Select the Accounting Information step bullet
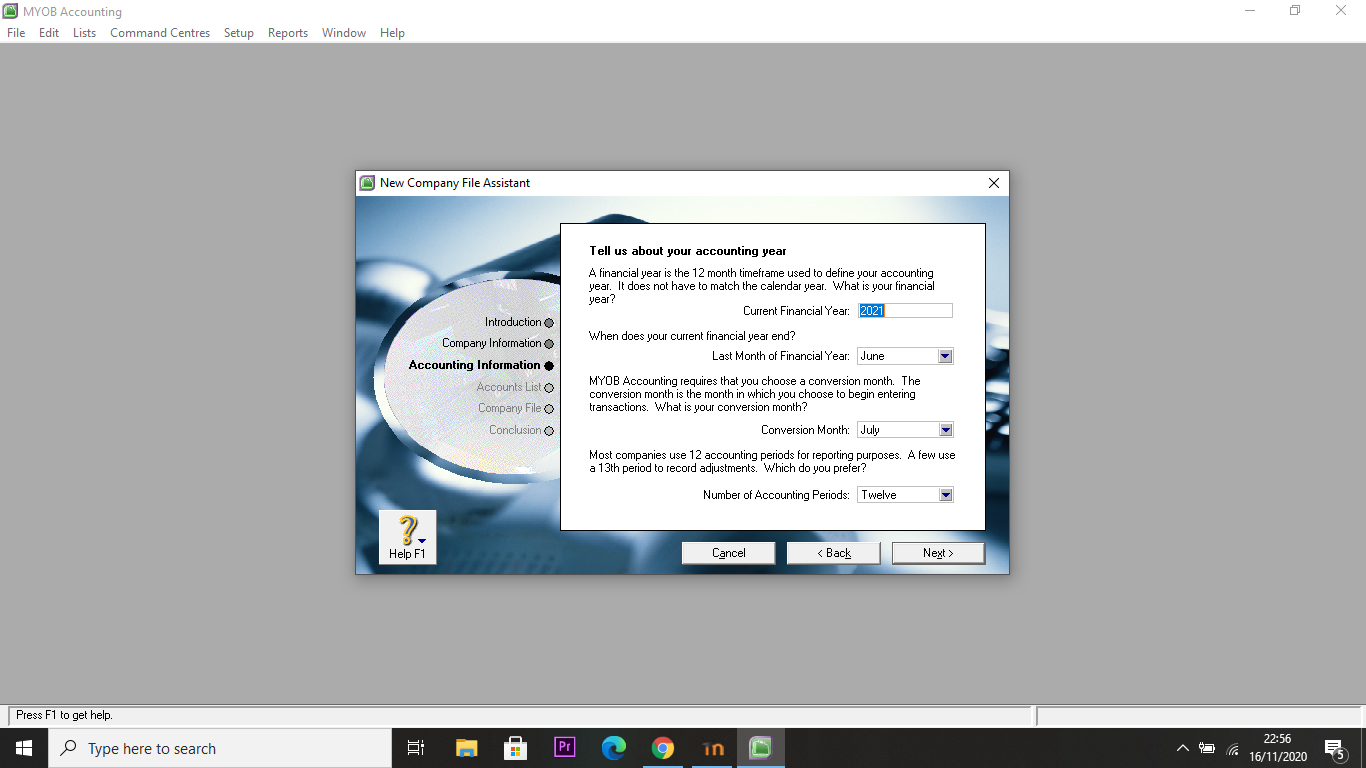1366x768 pixels. click(549, 366)
